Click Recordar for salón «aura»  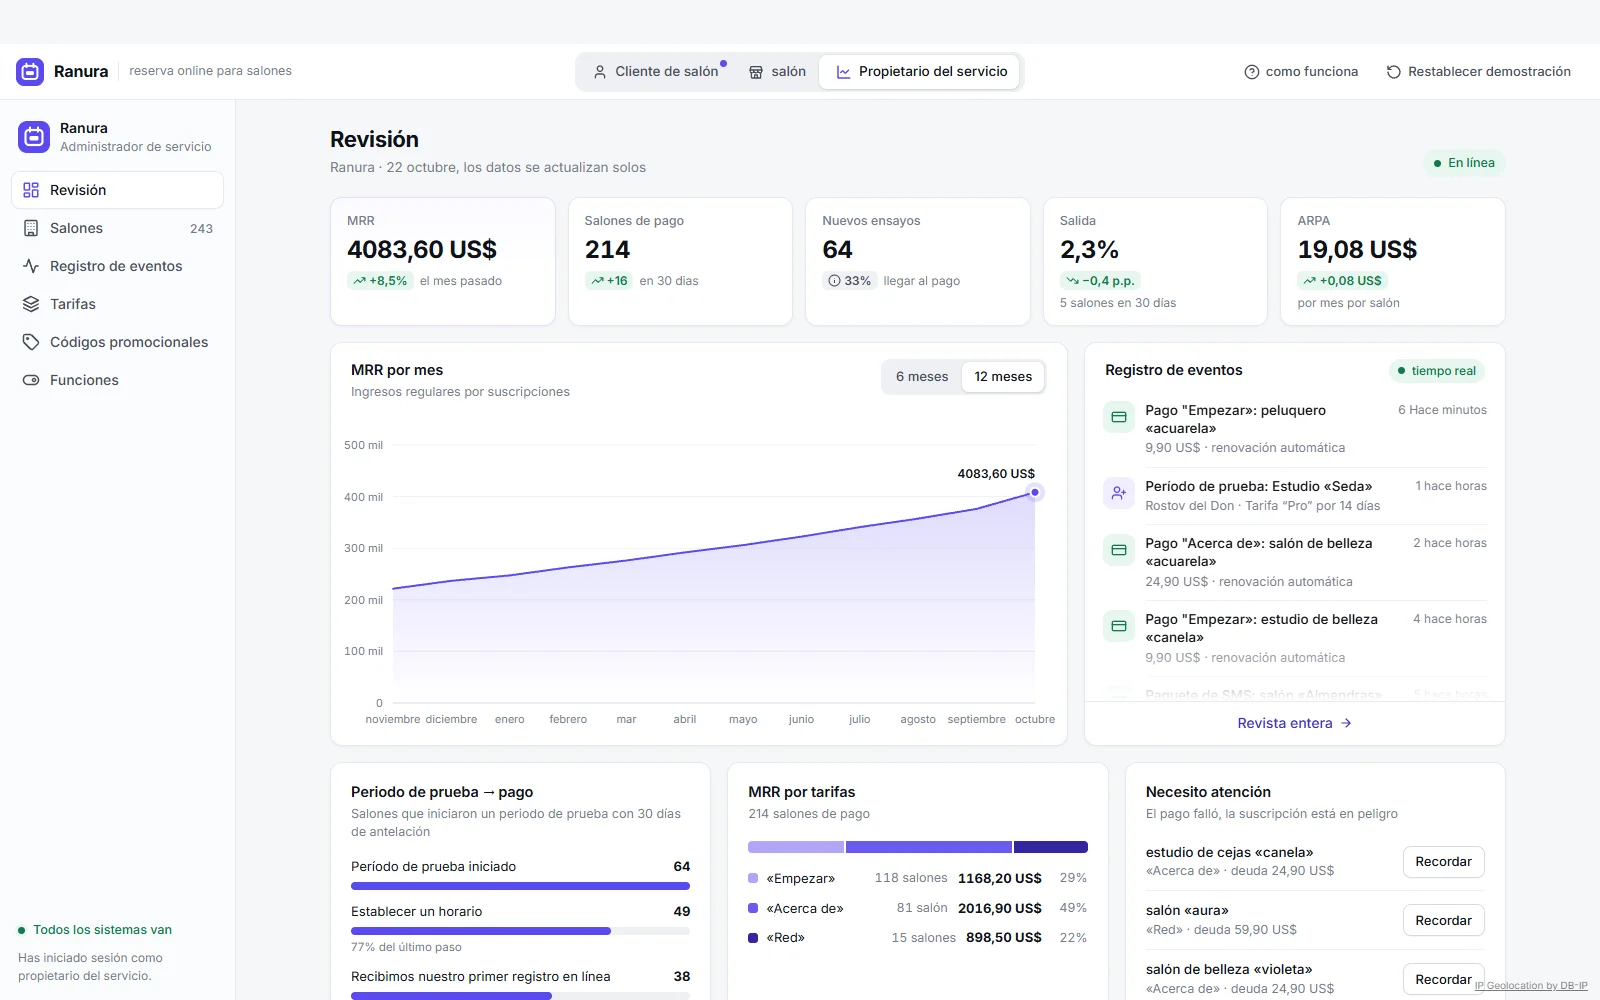(x=1443, y=921)
